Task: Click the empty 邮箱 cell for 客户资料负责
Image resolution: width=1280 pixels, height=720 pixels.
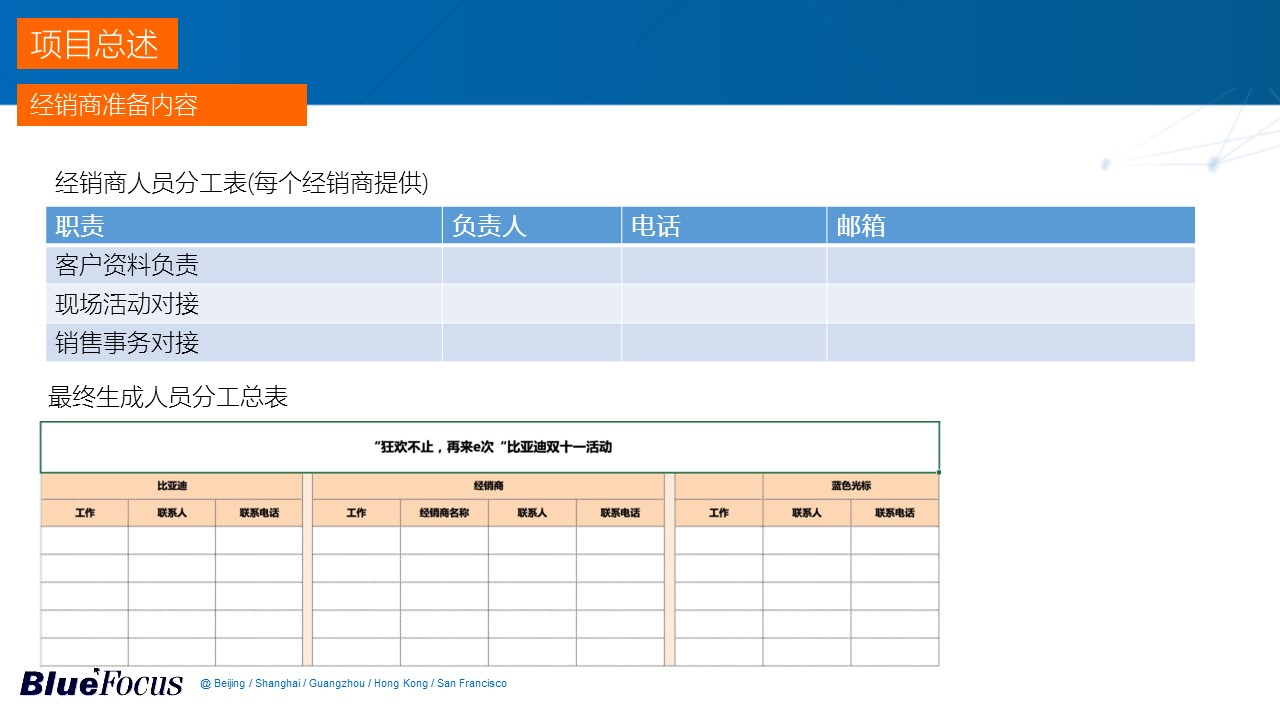Action: (x=1011, y=265)
